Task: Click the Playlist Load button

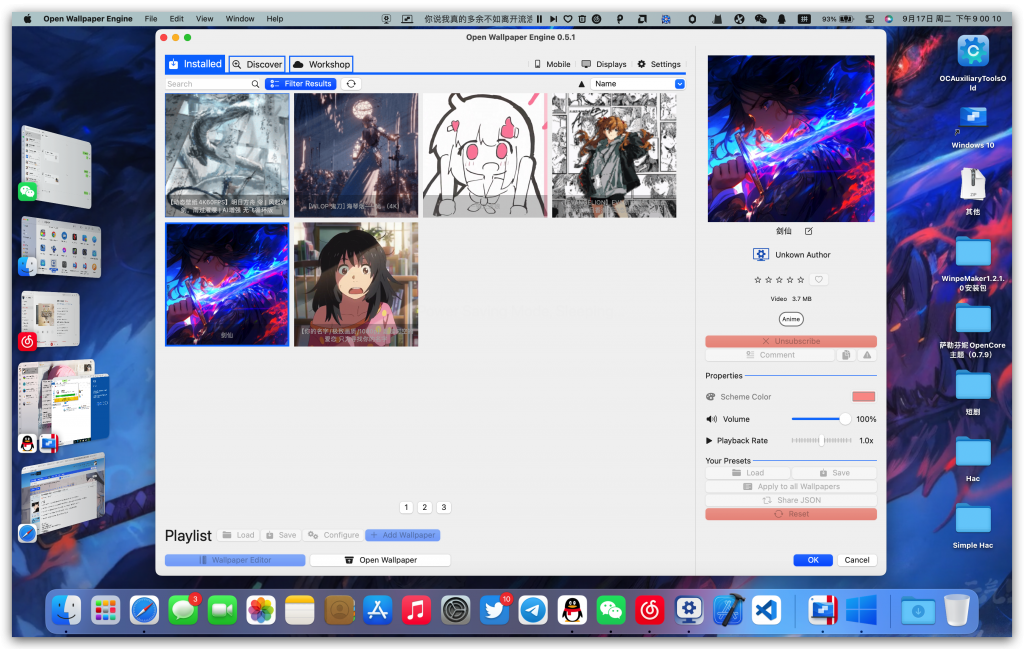Action: click(x=238, y=535)
